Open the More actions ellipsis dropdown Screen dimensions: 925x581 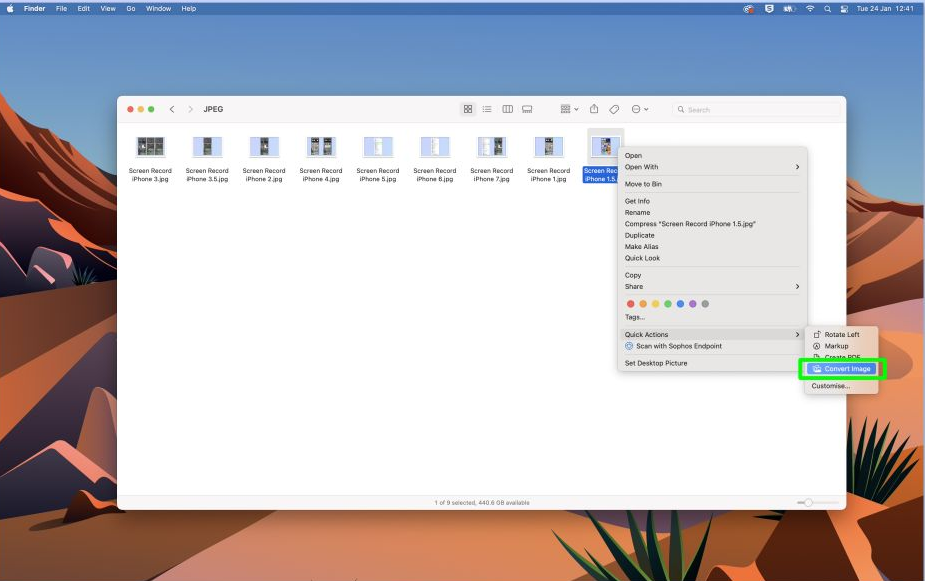(639, 109)
